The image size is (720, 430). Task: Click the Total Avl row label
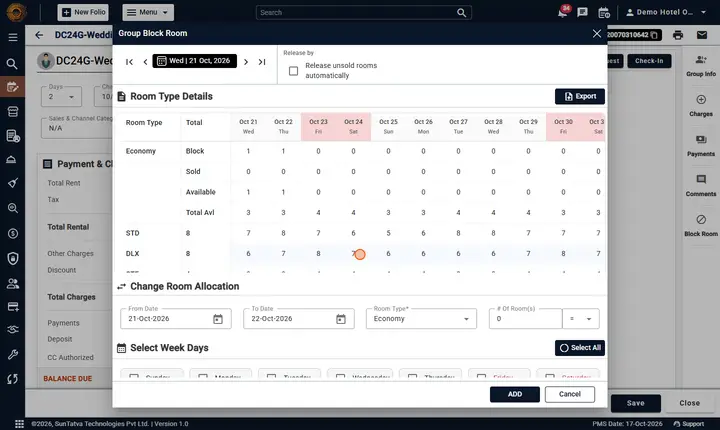pos(200,213)
